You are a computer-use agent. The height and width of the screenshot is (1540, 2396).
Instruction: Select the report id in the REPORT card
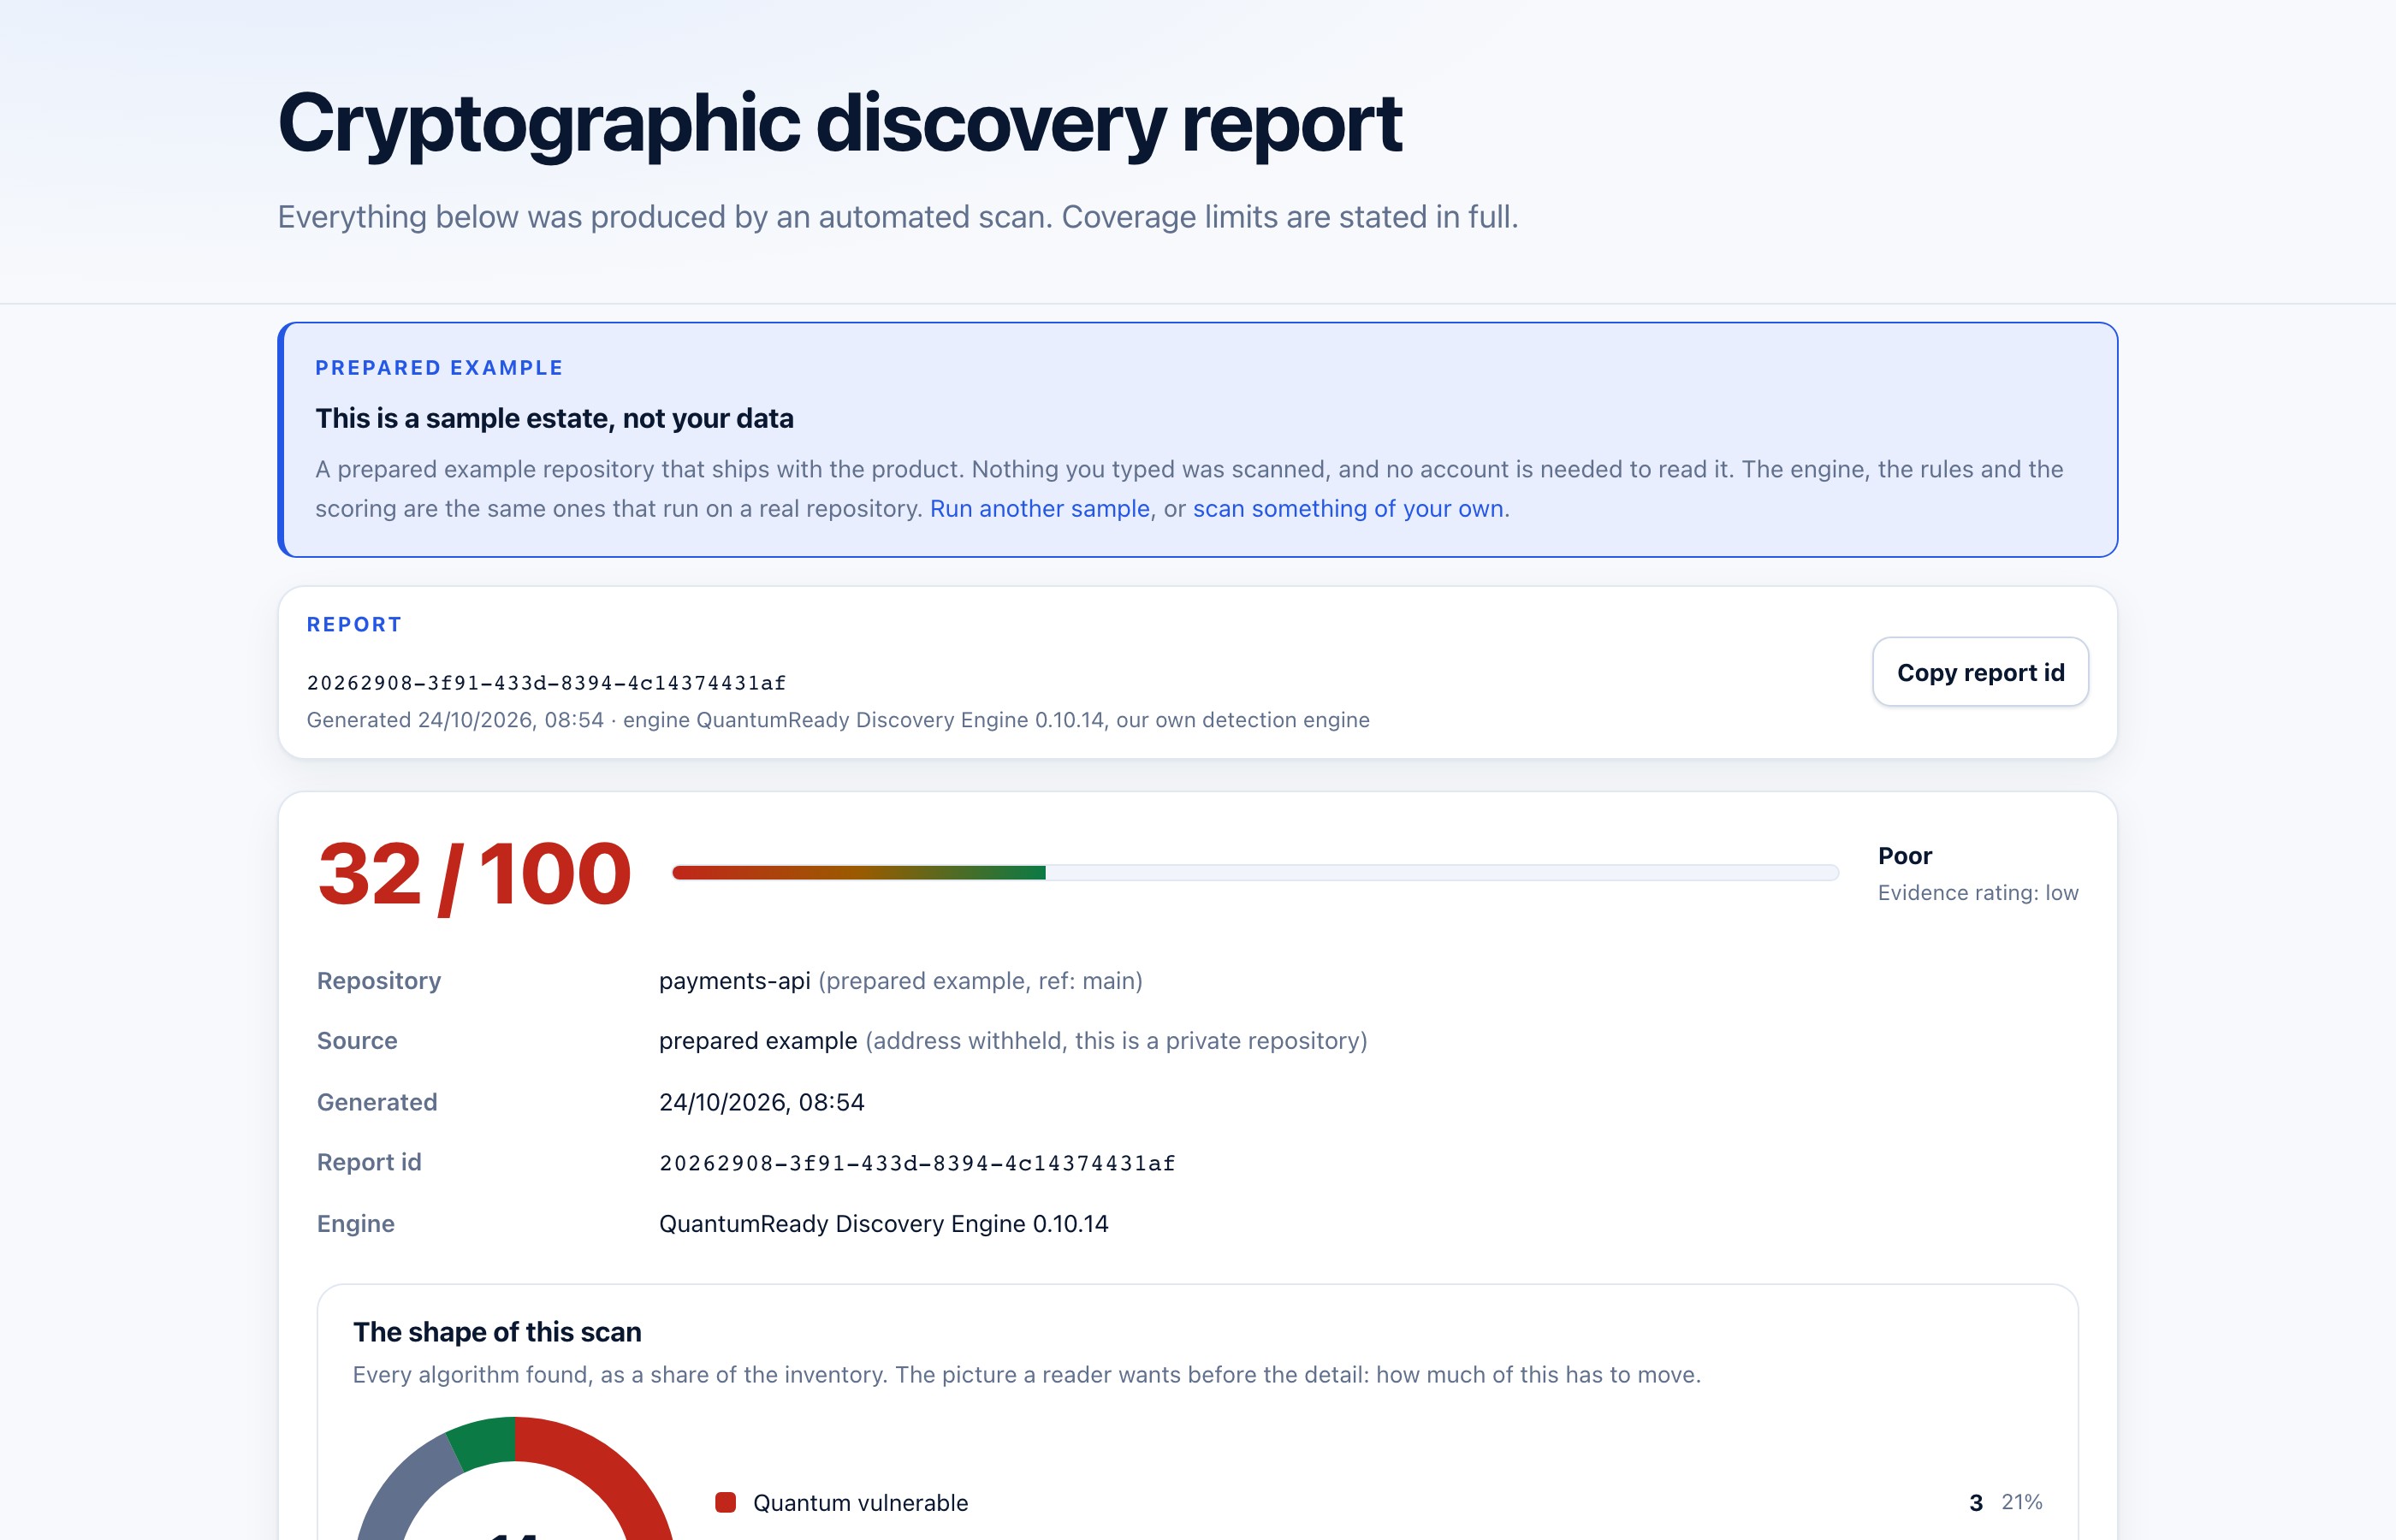pyautogui.click(x=546, y=683)
